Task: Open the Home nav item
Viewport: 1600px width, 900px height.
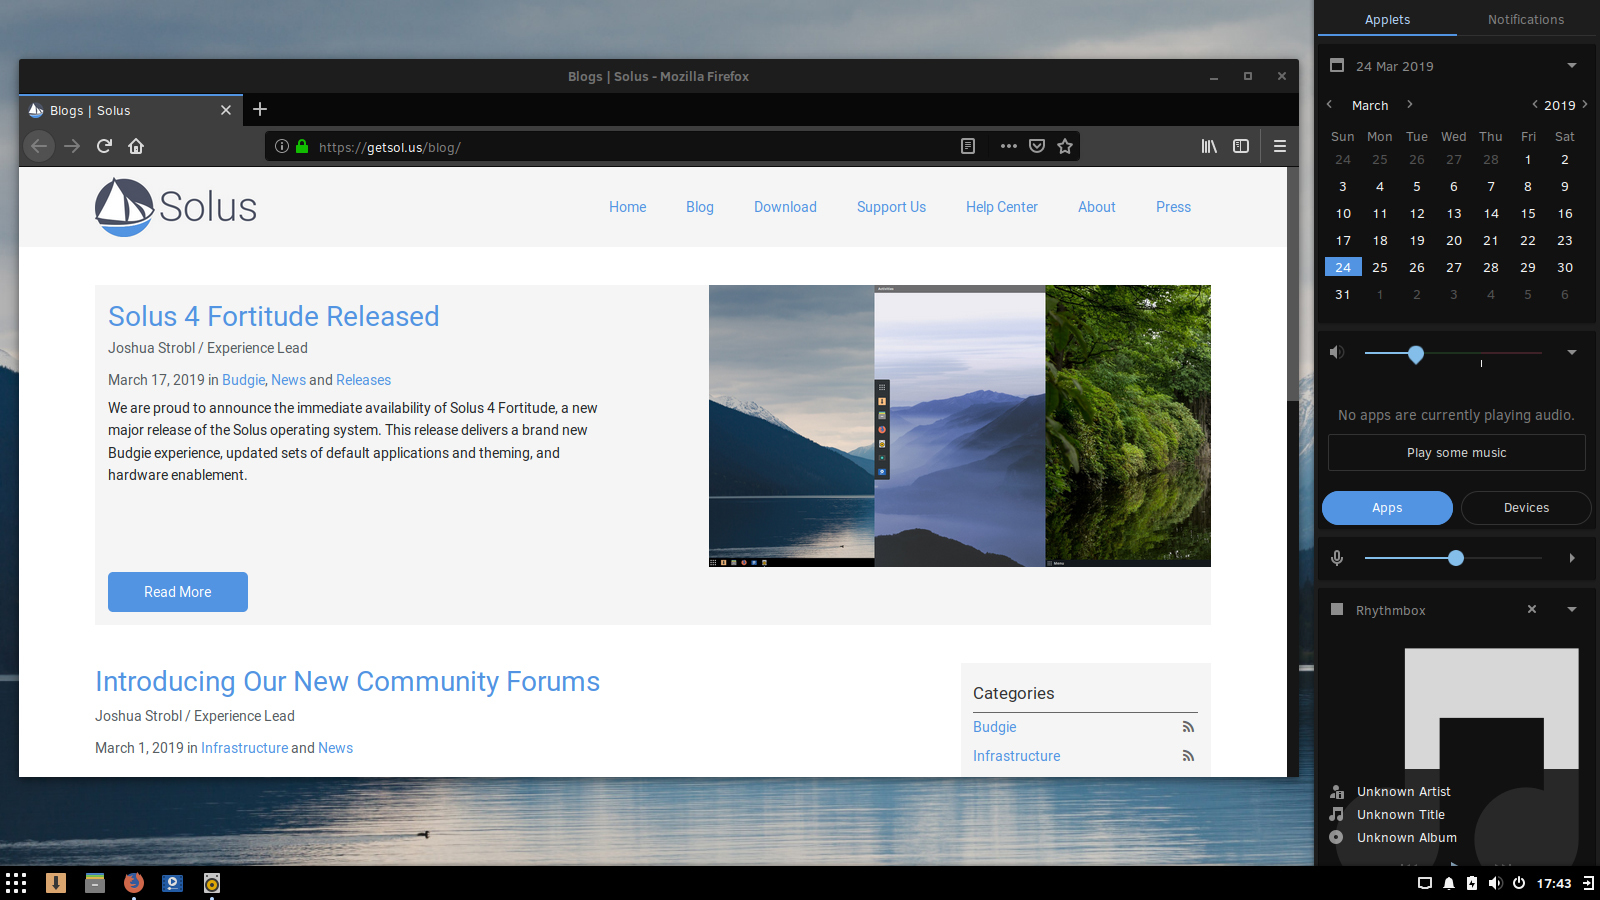Action: [x=628, y=207]
